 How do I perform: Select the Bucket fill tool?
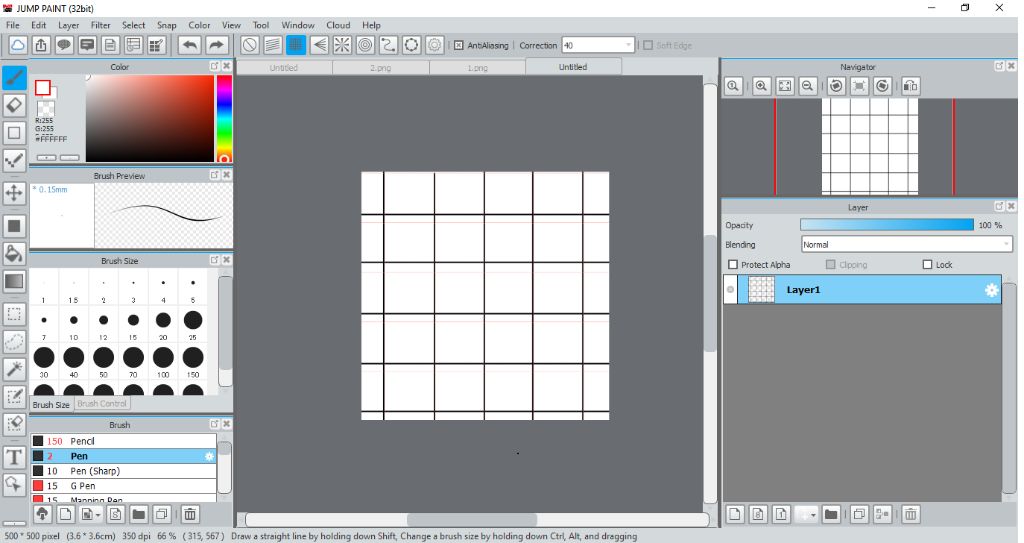coord(14,254)
